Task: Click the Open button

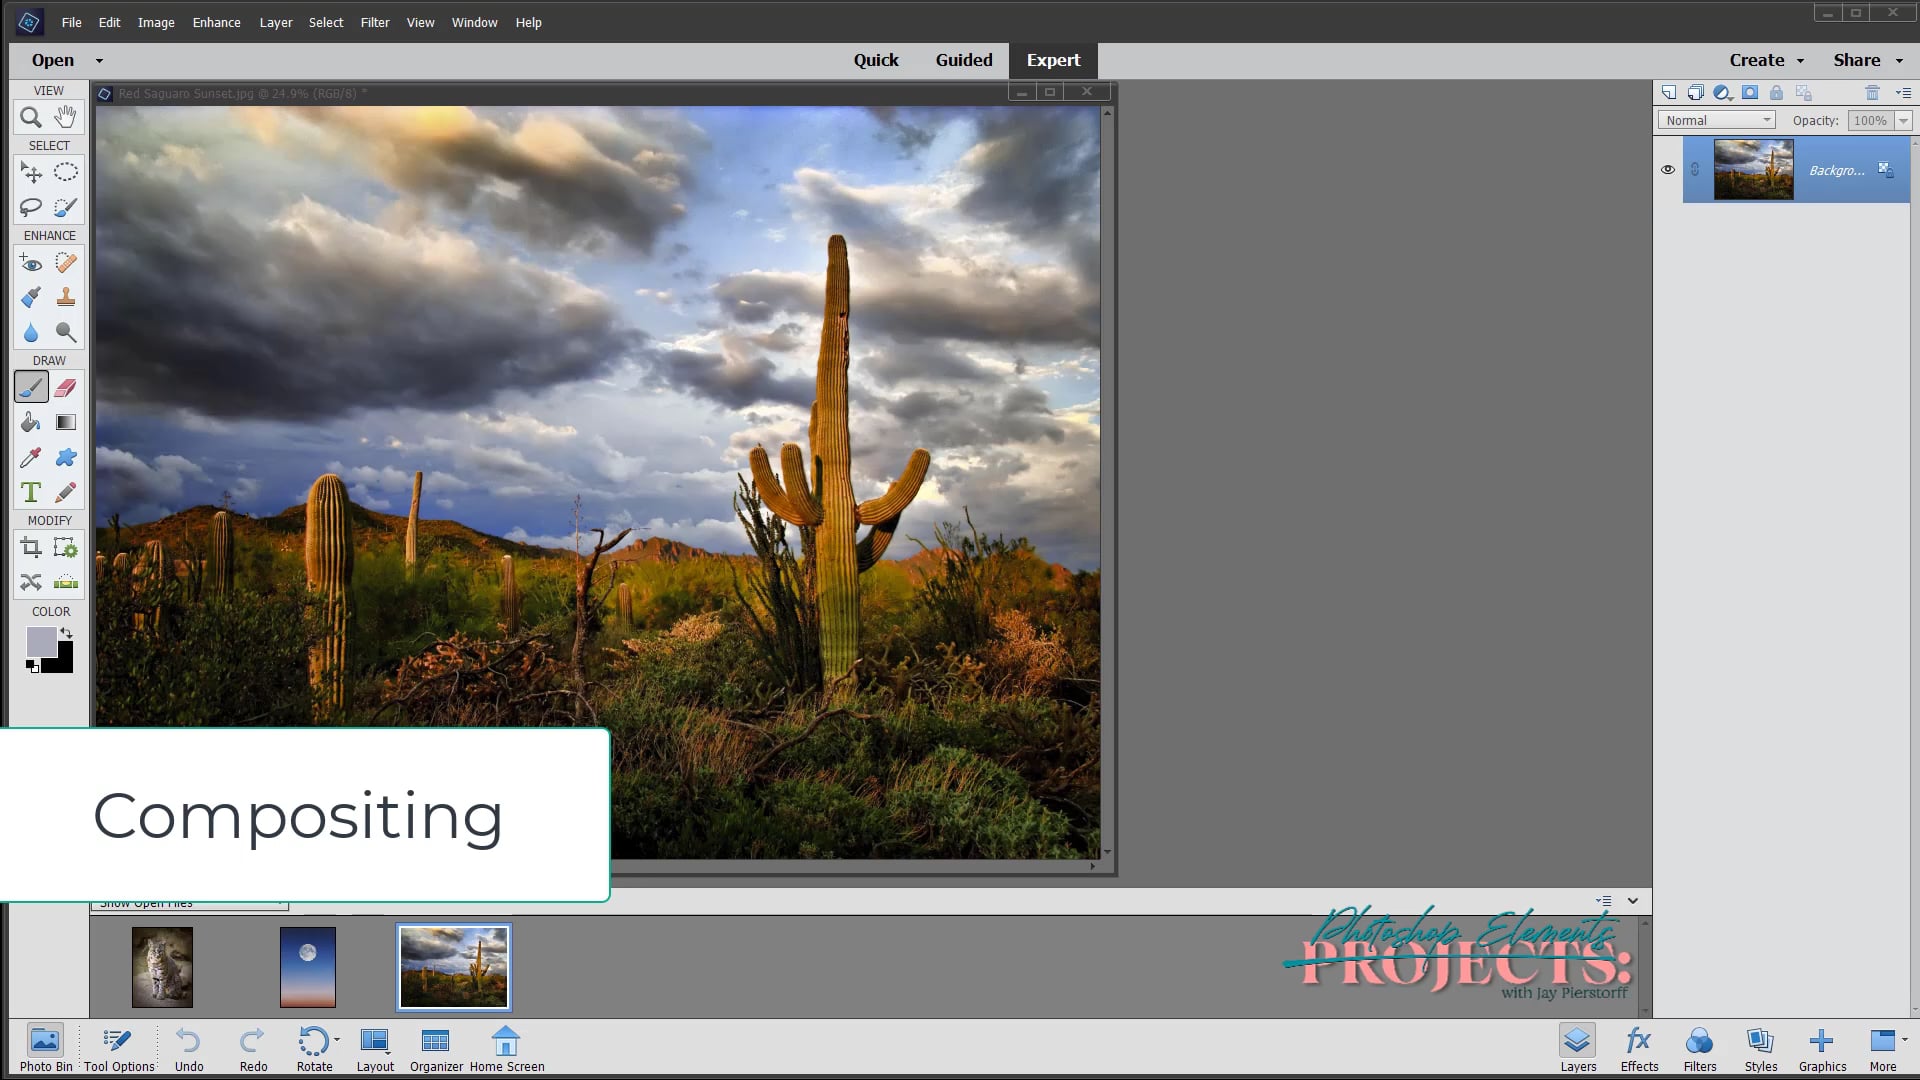Action: (x=53, y=60)
